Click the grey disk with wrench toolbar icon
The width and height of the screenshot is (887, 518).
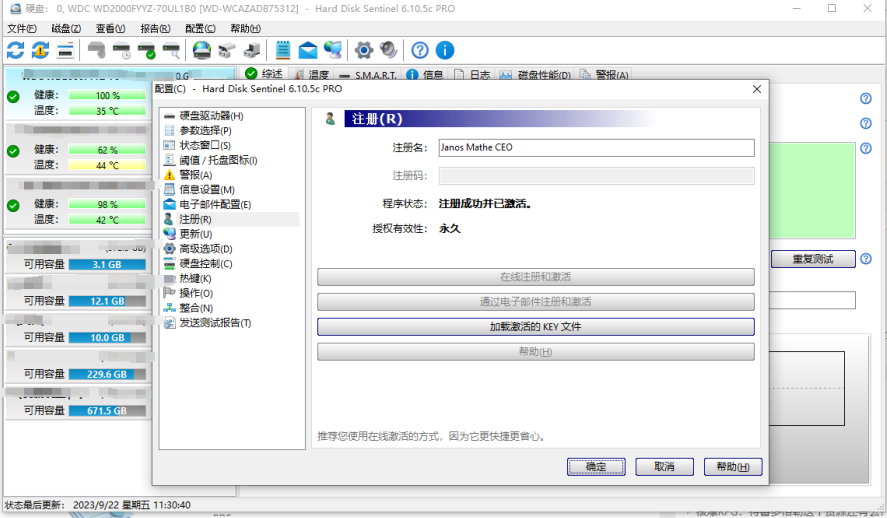point(97,50)
